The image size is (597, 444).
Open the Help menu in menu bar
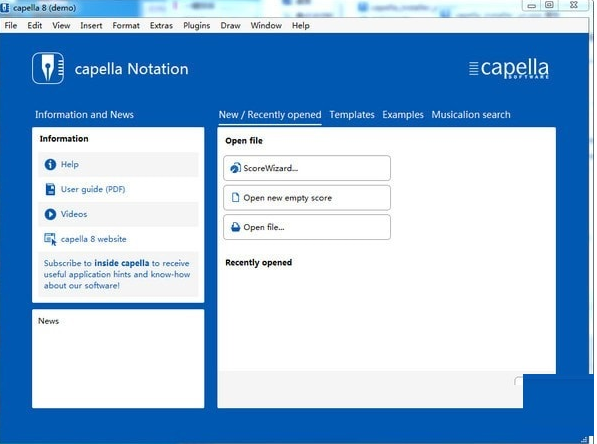pyautogui.click(x=301, y=26)
